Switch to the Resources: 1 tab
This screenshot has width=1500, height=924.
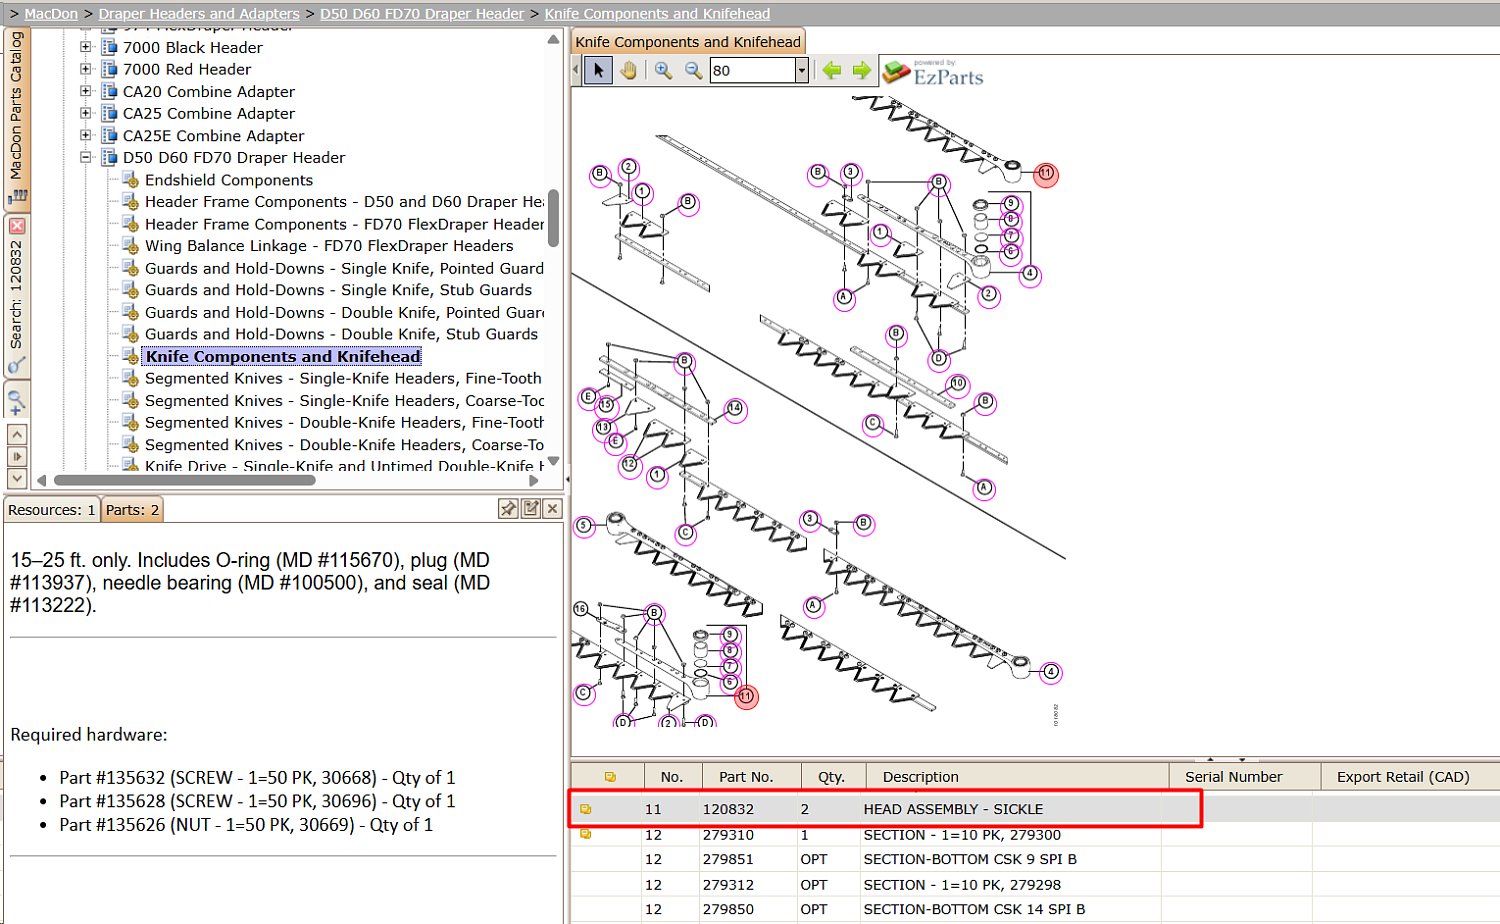click(52, 510)
